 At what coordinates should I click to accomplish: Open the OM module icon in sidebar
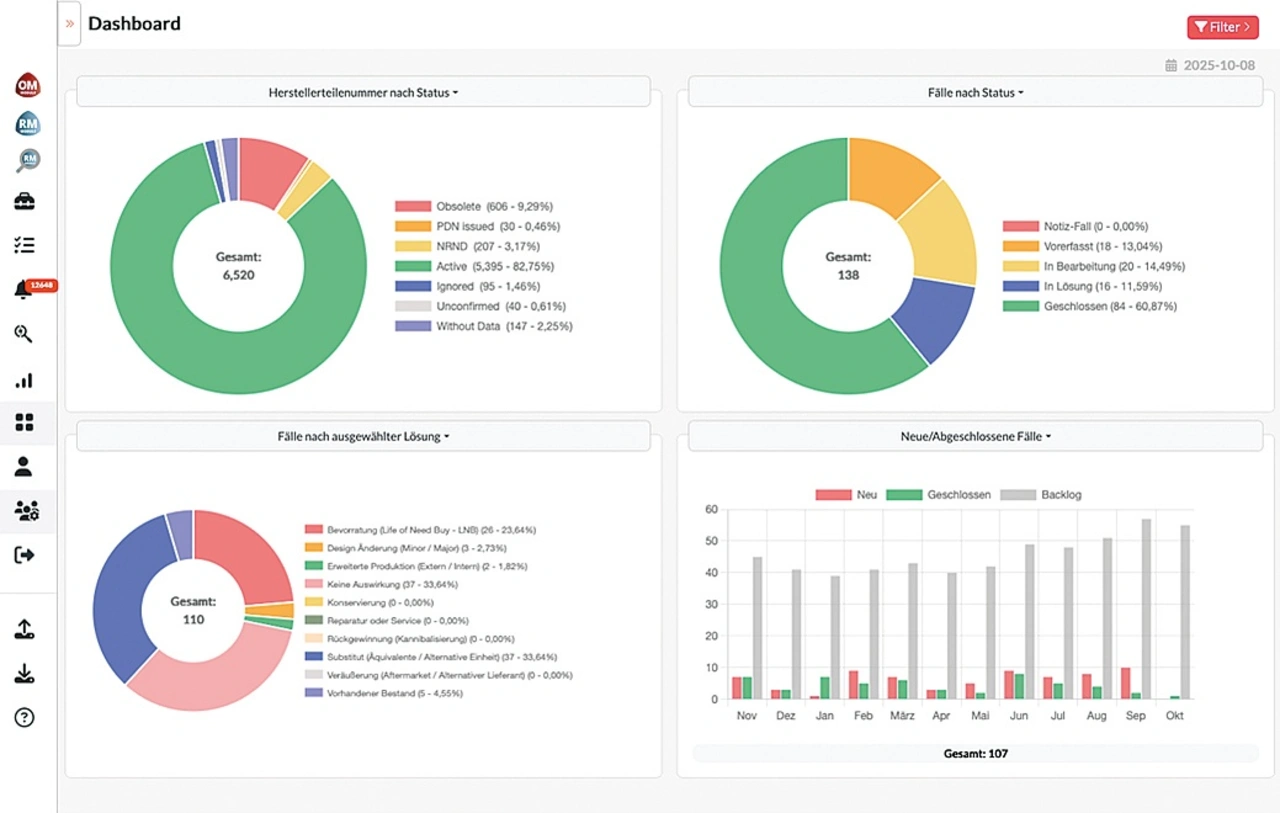(x=27, y=86)
